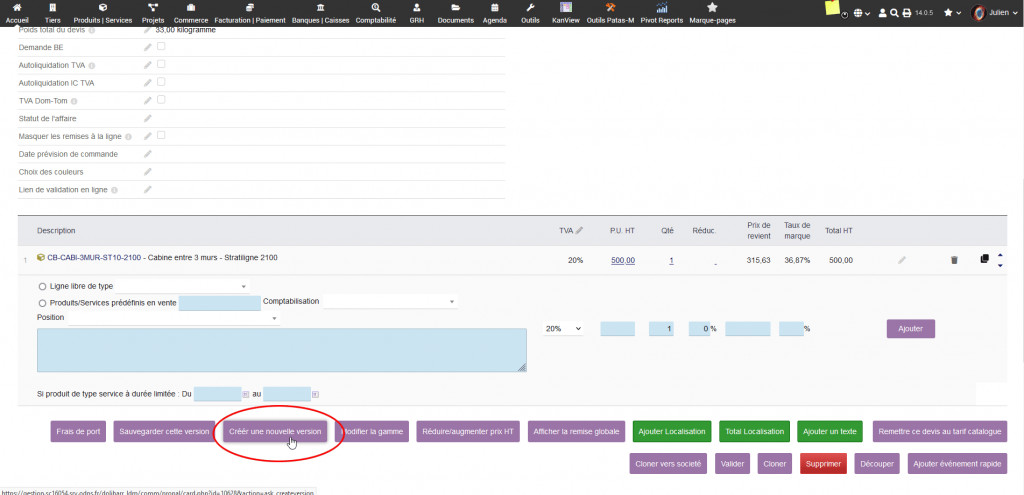Click the Créer une nouvelle version button
The height and width of the screenshot is (495, 1024).
click(275, 432)
